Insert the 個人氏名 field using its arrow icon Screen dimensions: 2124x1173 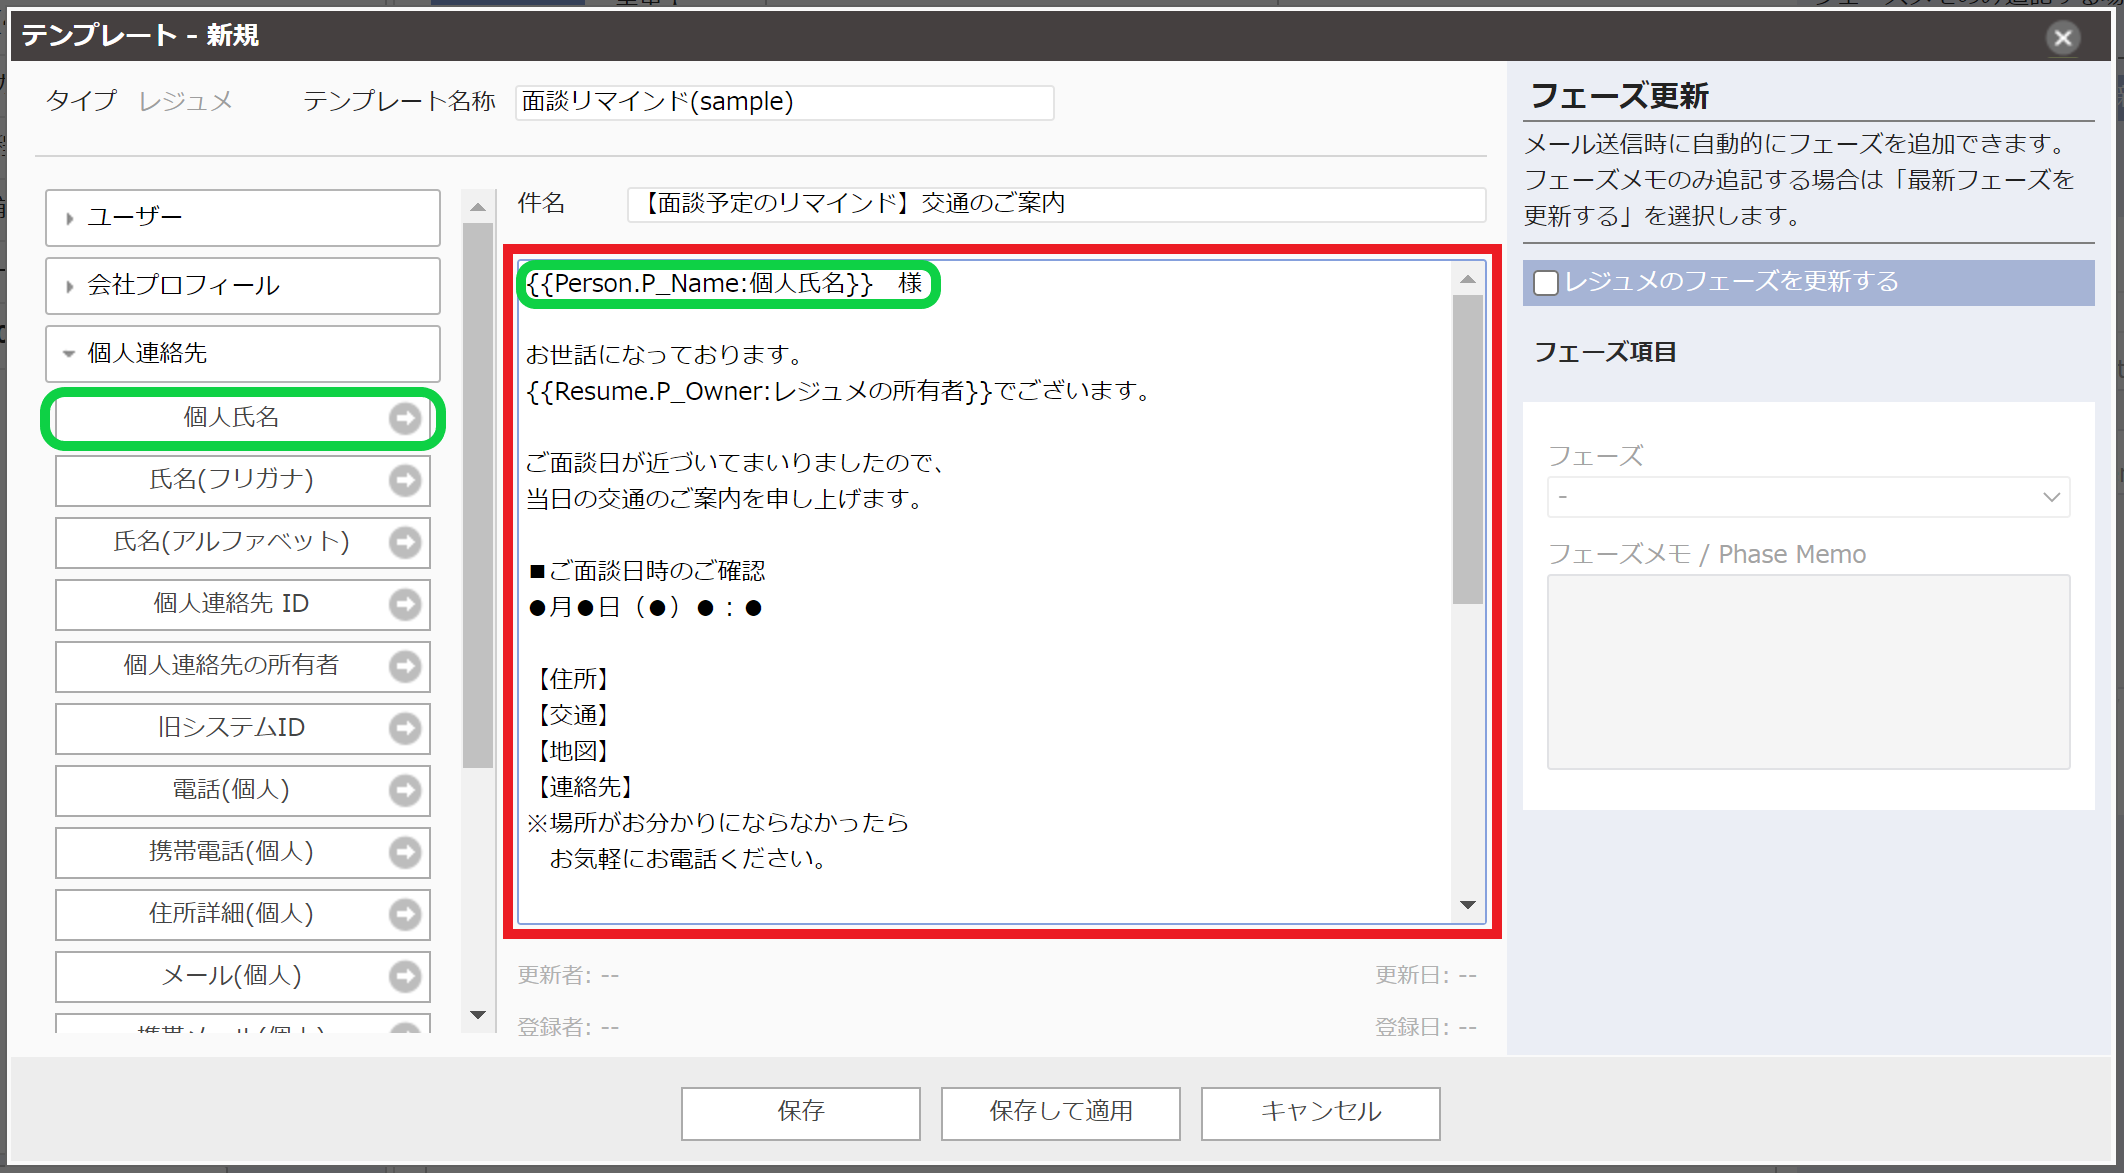[405, 418]
